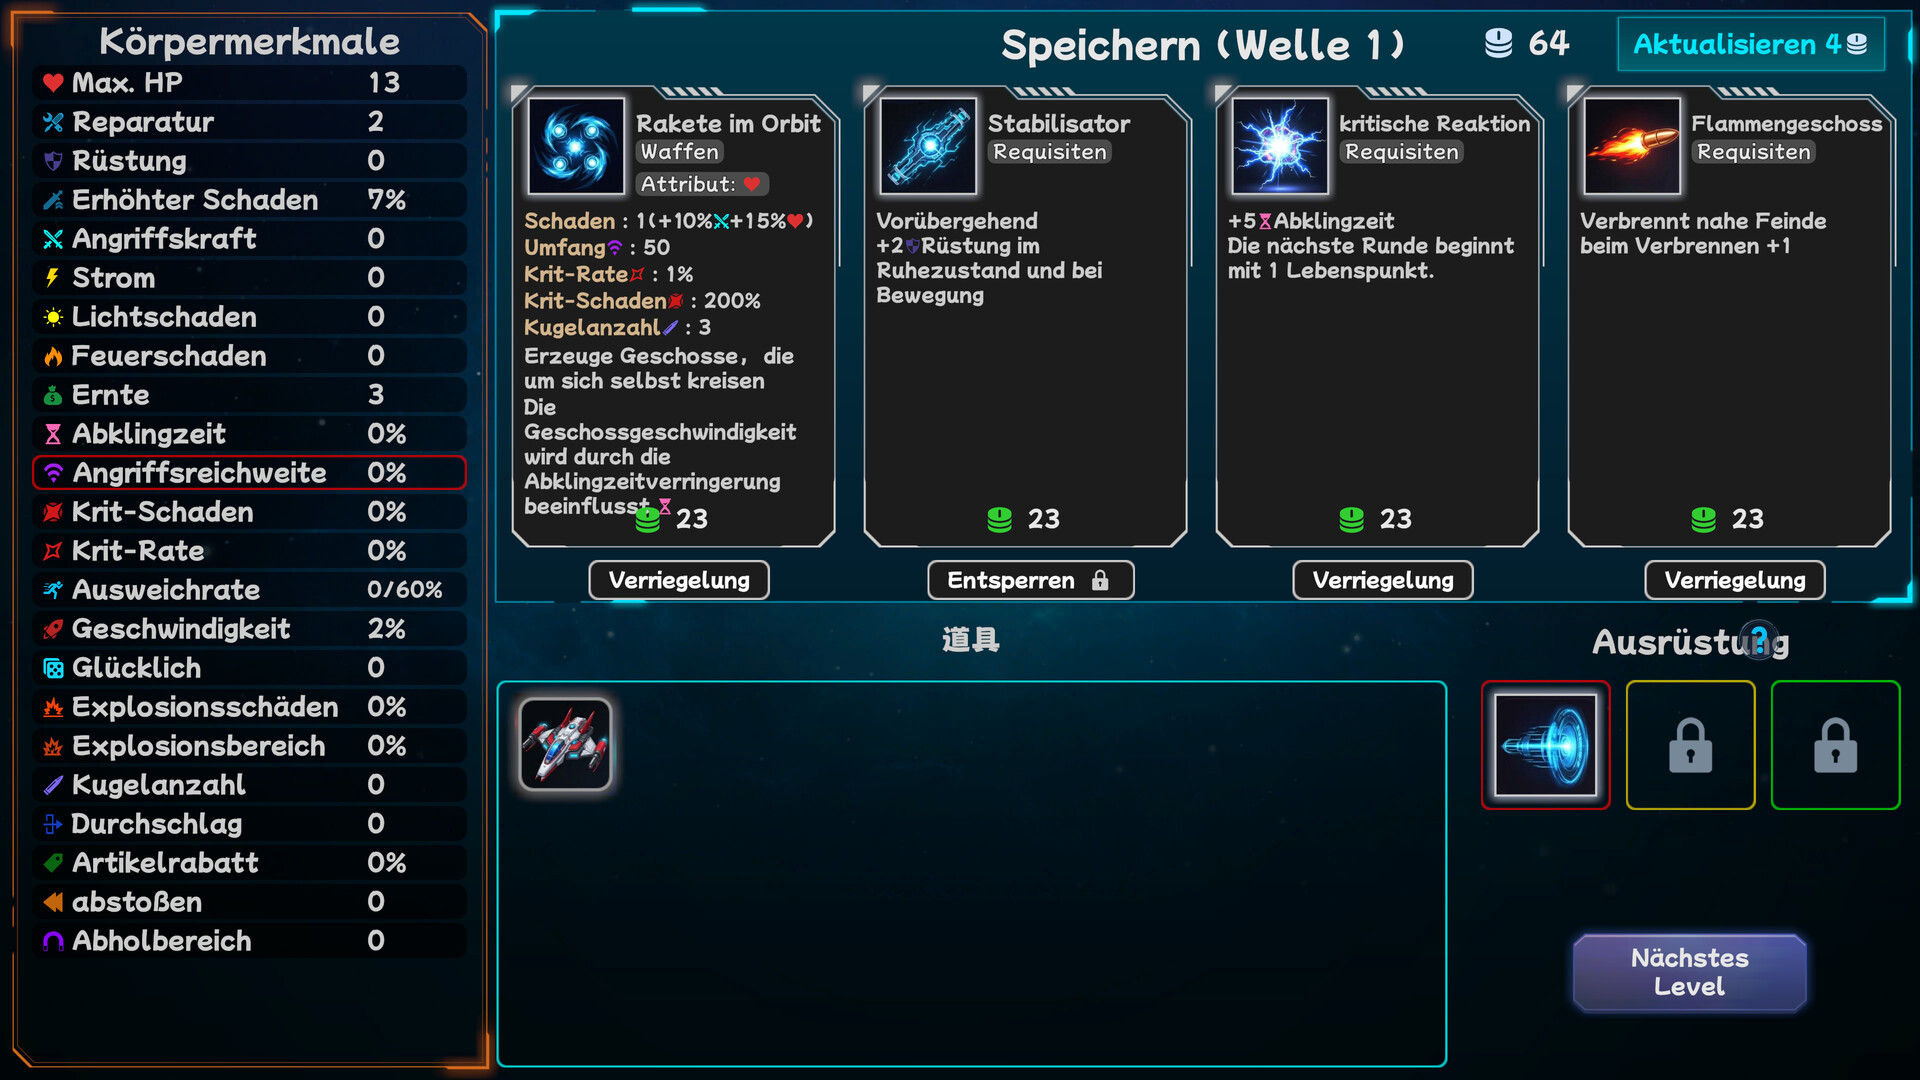Click the yellow locked equipment slot
Viewport: 1920px width, 1080px height.
coord(1690,745)
